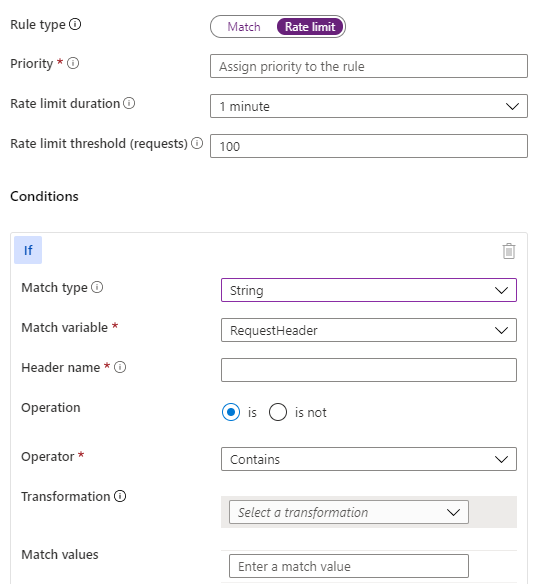Choose the "is not" operation radio button

[278, 412]
